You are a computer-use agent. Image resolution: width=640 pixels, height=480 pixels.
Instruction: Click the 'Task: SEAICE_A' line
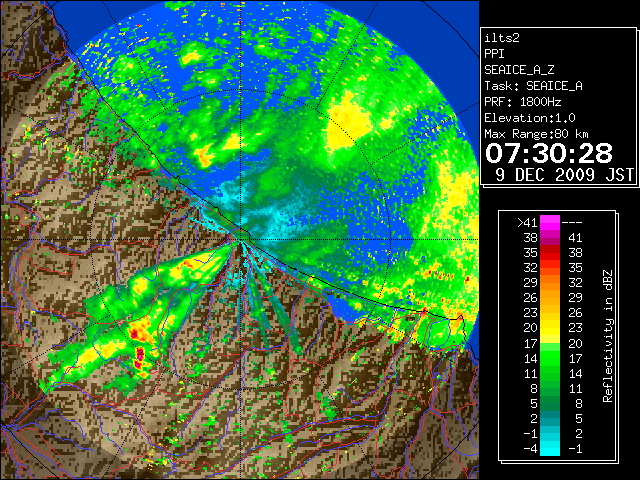[x=533, y=86]
